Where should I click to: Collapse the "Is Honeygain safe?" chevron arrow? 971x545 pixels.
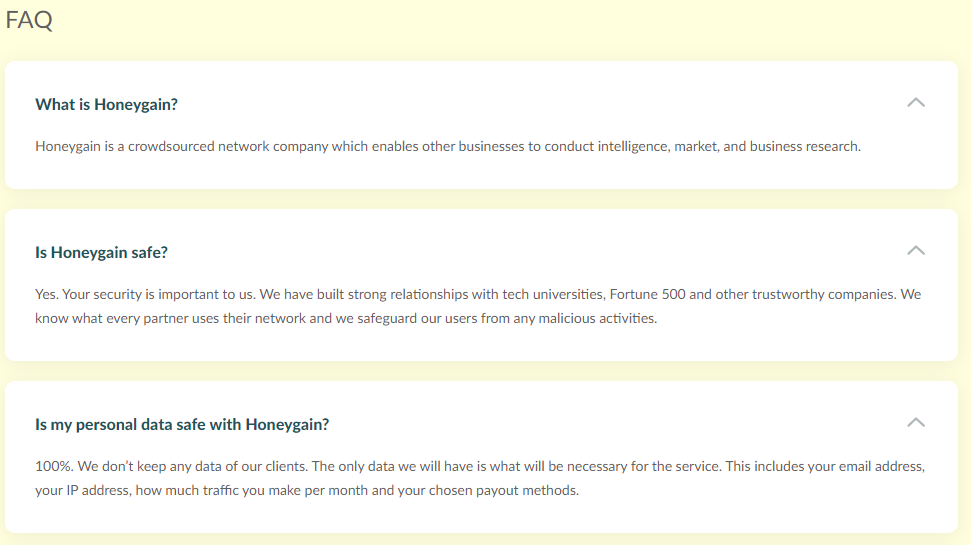point(915,251)
